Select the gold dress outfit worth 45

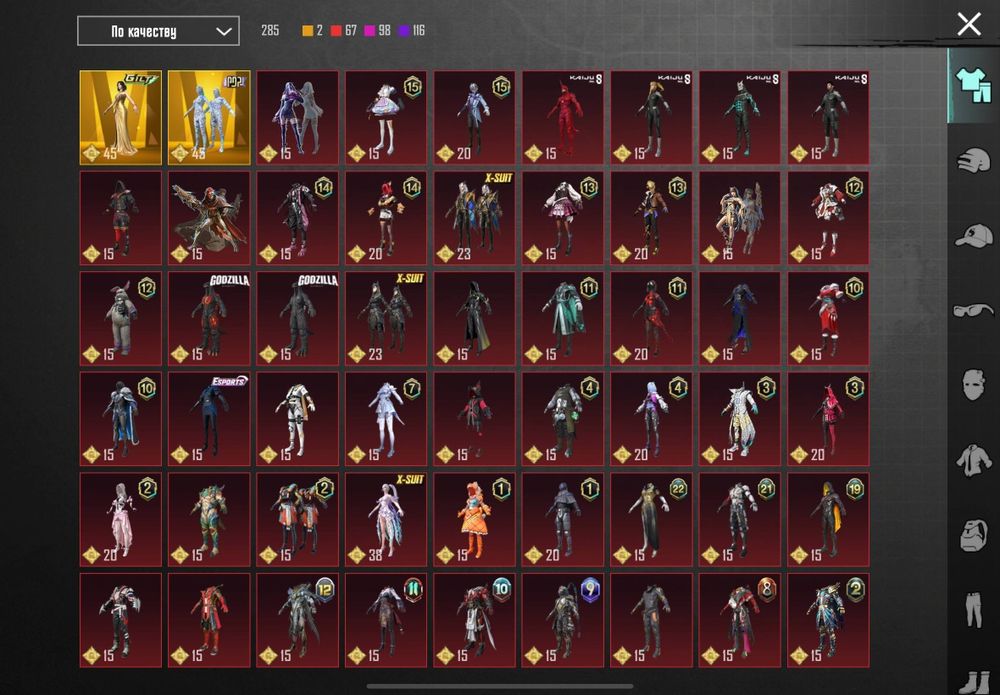click(121, 118)
